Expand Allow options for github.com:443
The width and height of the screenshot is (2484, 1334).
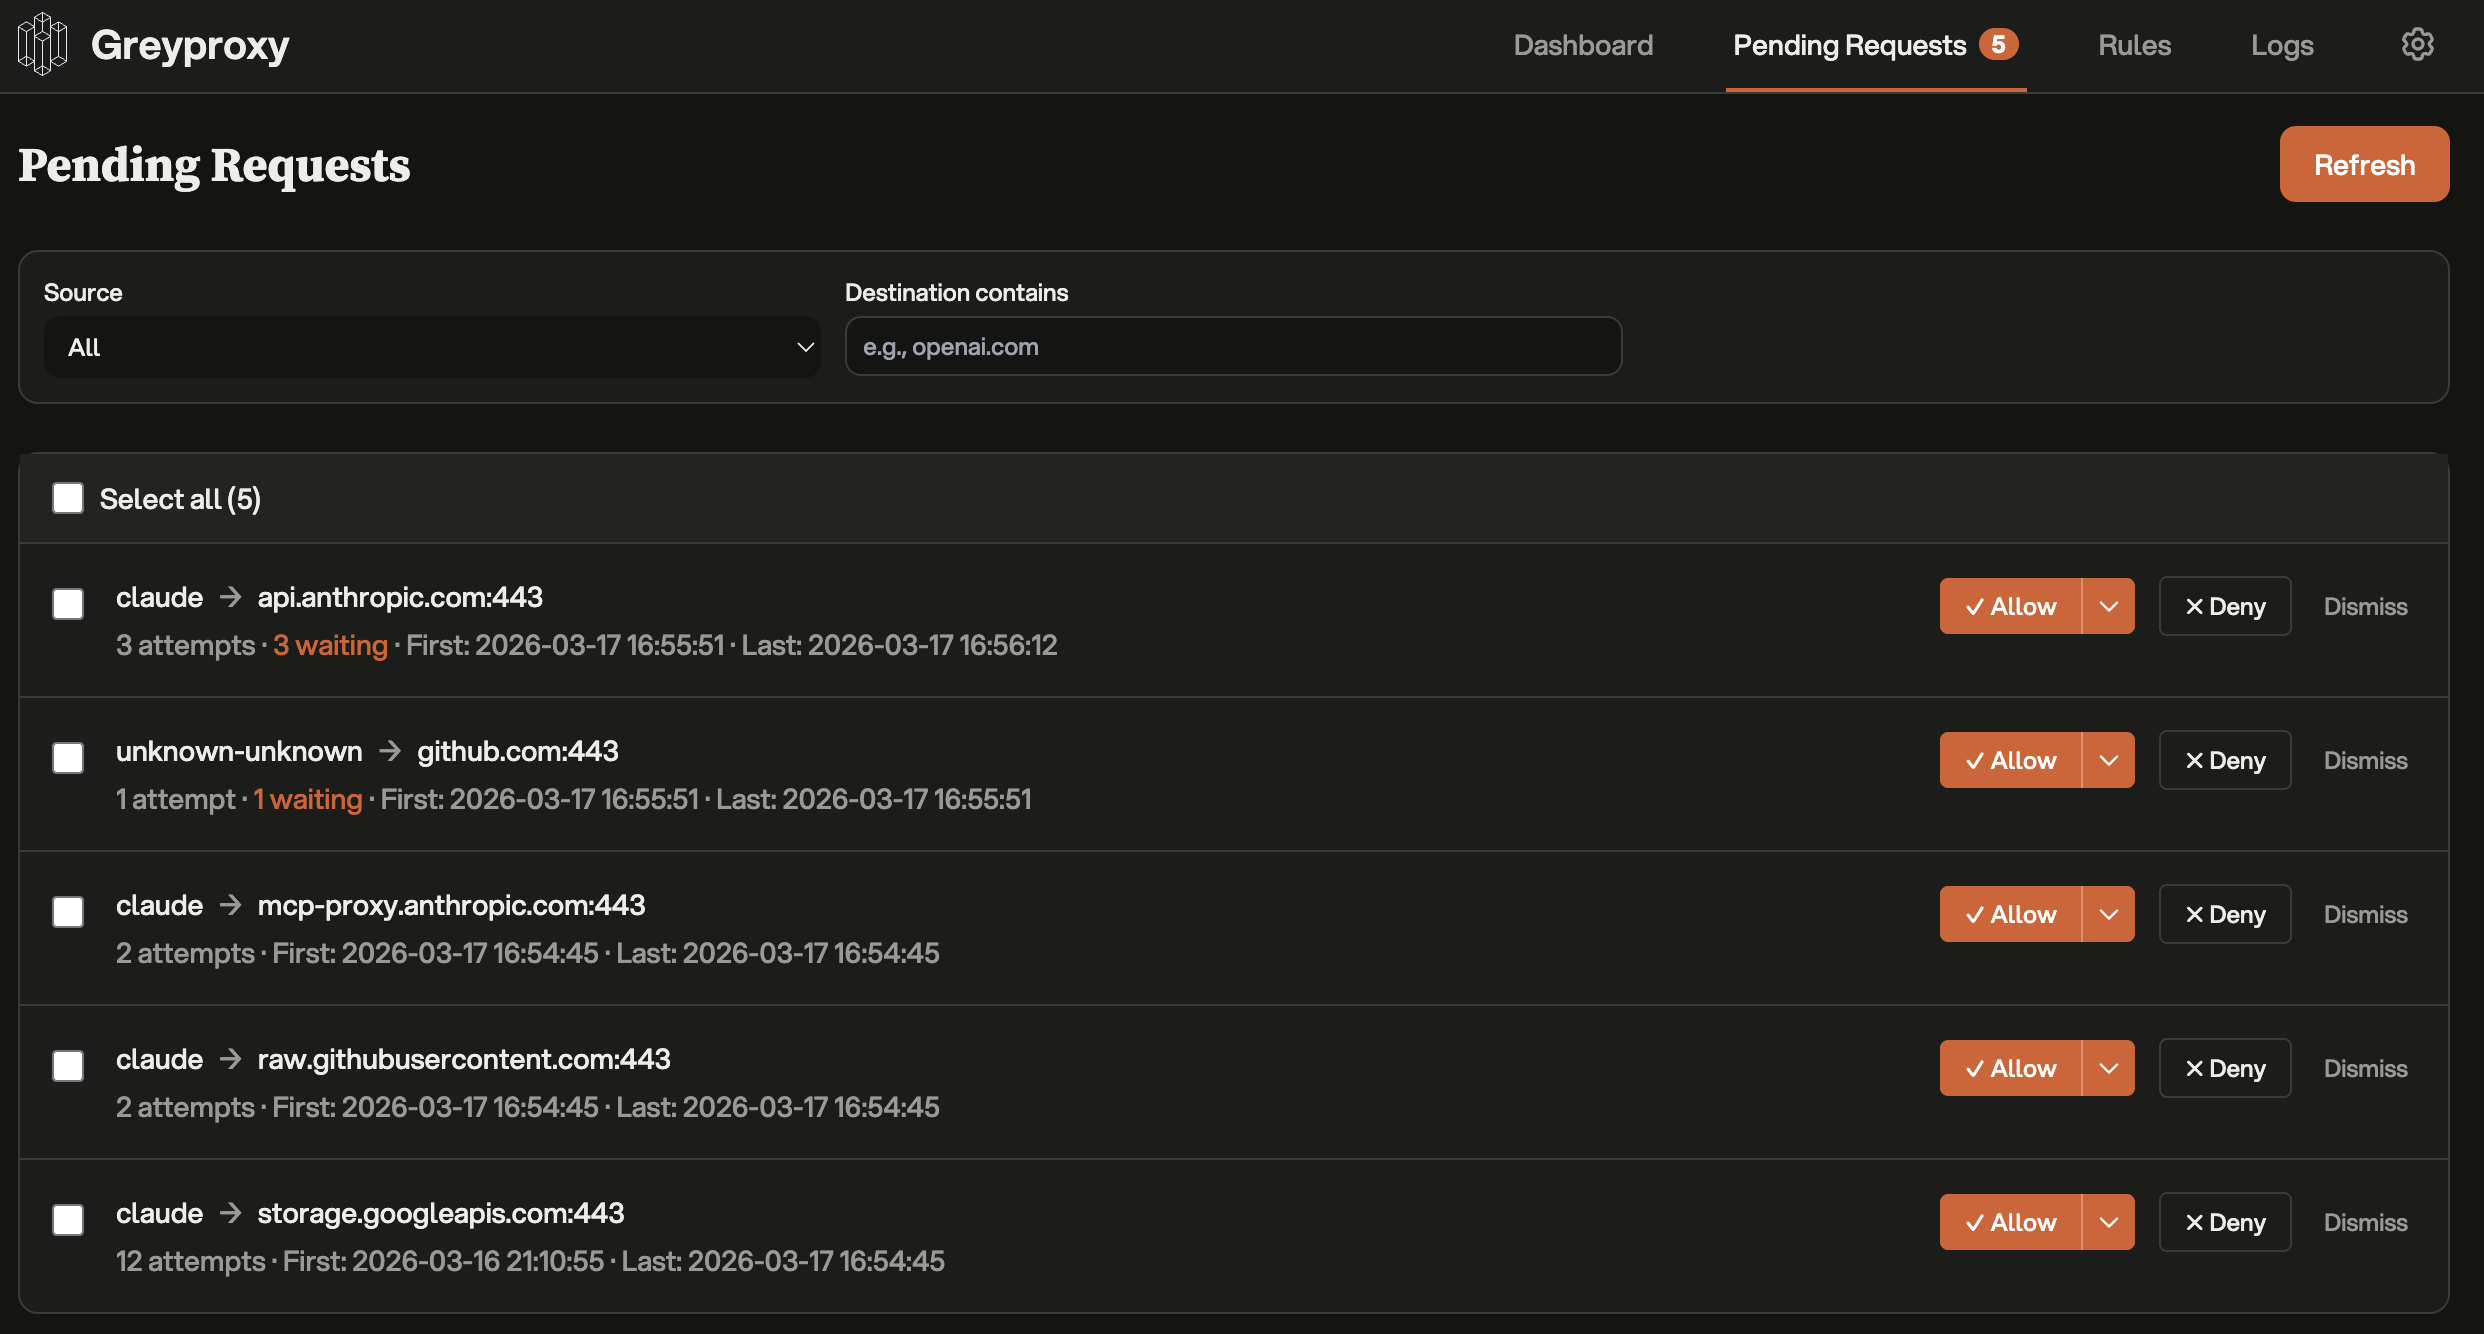tap(2108, 760)
